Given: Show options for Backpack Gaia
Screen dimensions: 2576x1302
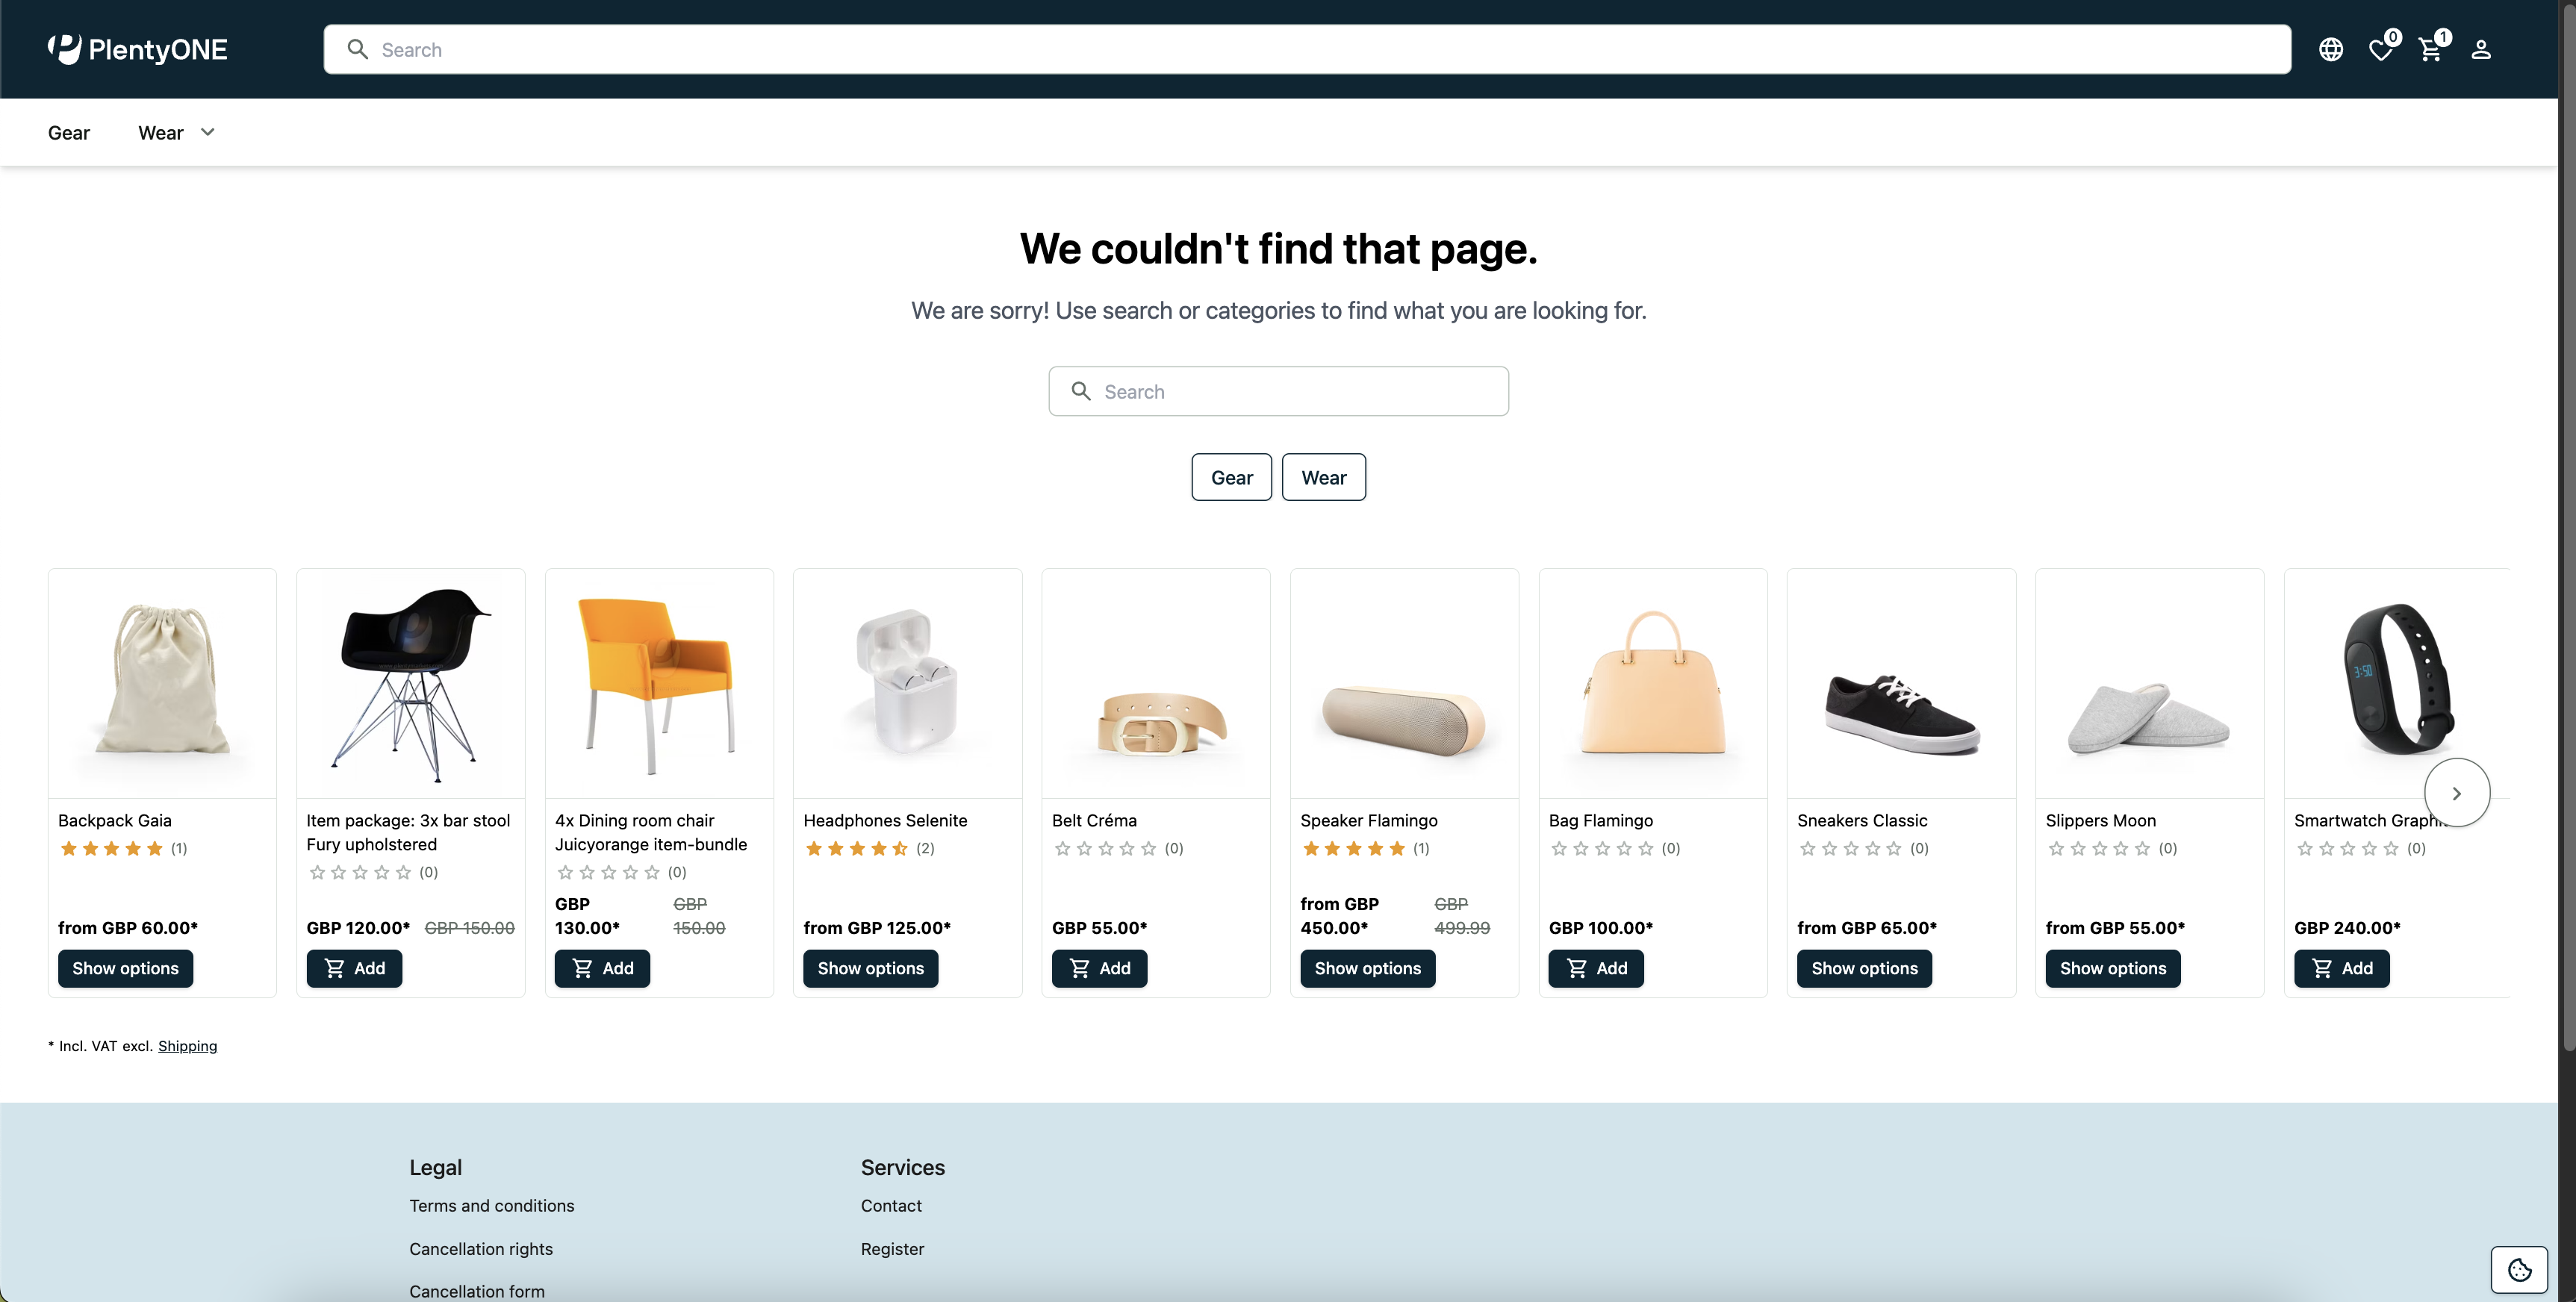Looking at the screenshot, I should click(125, 968).
